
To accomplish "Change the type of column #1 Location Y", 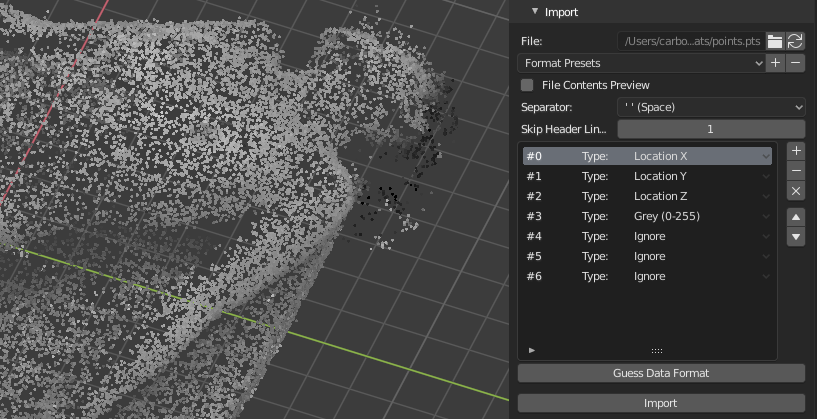I will [701, 176].
